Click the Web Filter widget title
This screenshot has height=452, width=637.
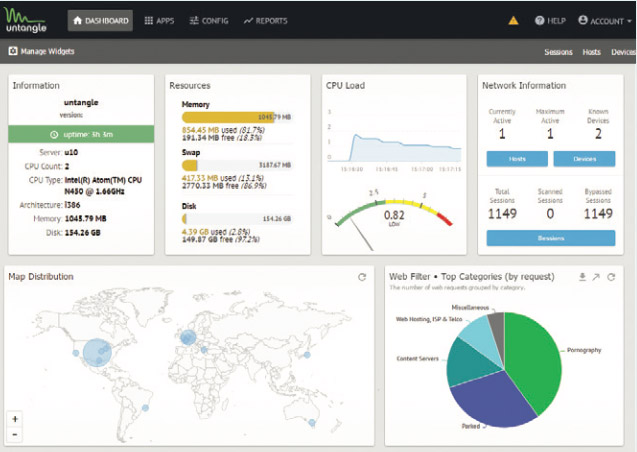pyautogui.click(x=472, y=277)
